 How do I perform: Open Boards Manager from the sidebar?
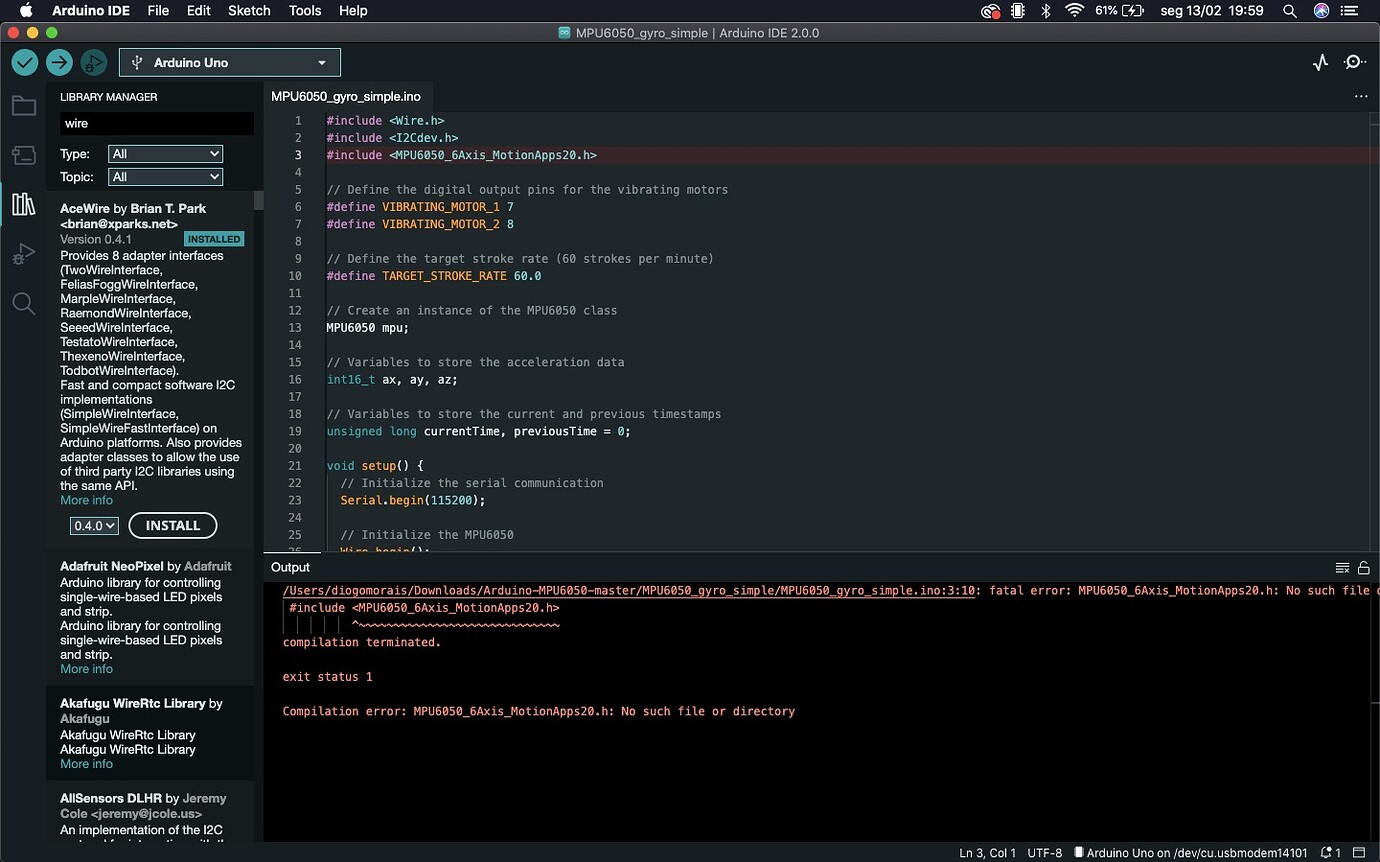coord(23,155)
